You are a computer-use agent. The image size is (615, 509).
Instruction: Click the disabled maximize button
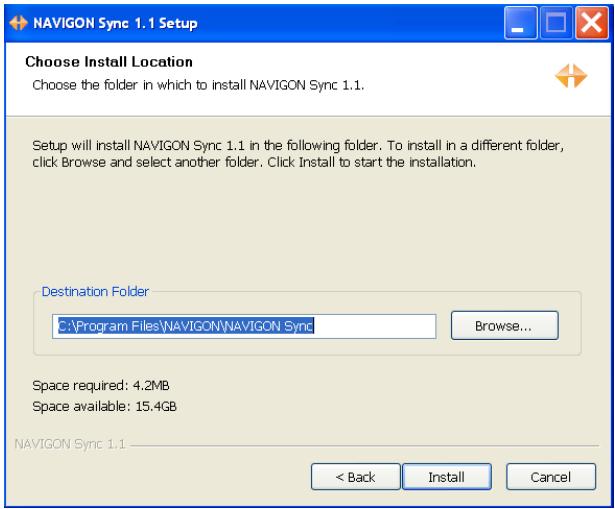(x=556, y=23)
